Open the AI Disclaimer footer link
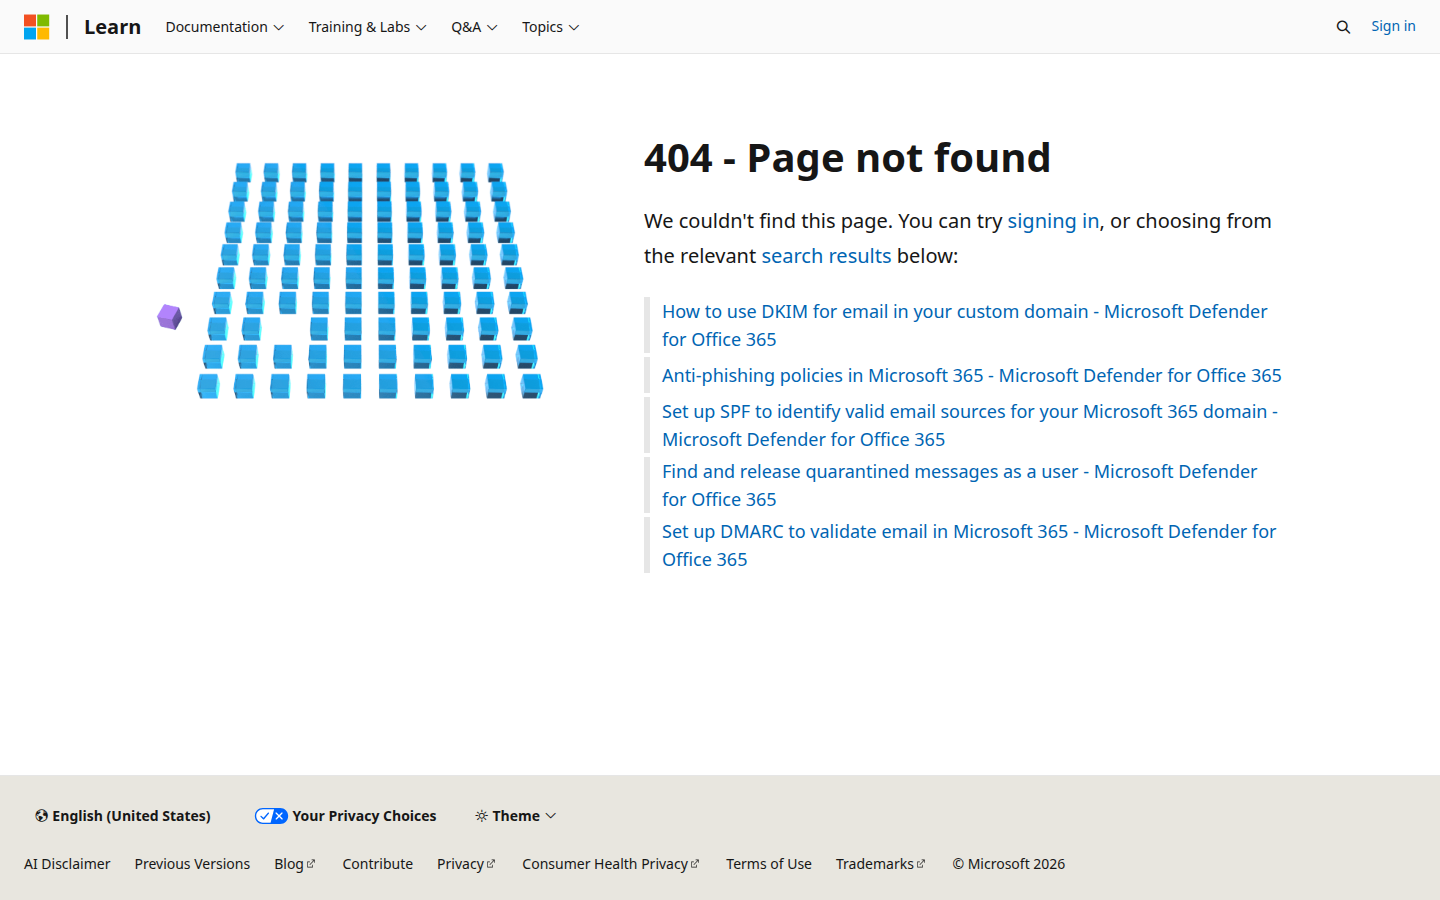 coord(67,864)
